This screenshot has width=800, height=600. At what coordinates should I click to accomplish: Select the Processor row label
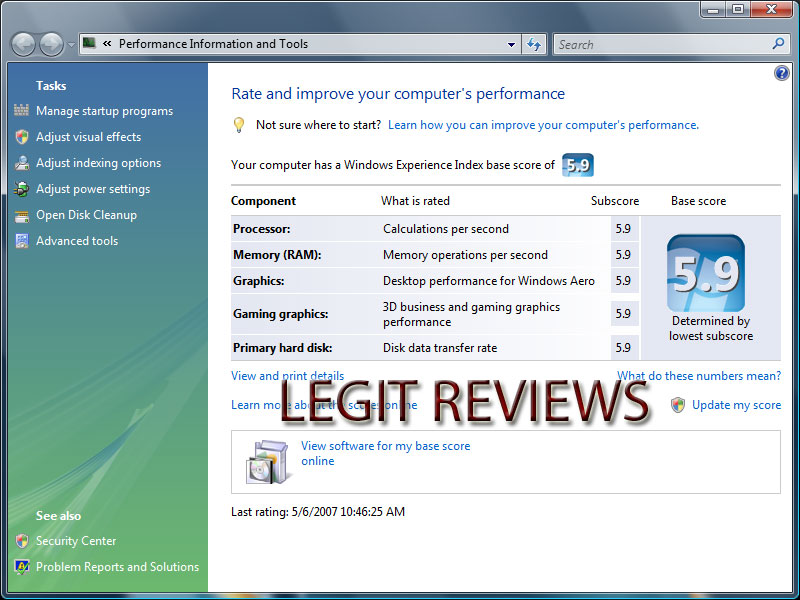coord(262,229)
